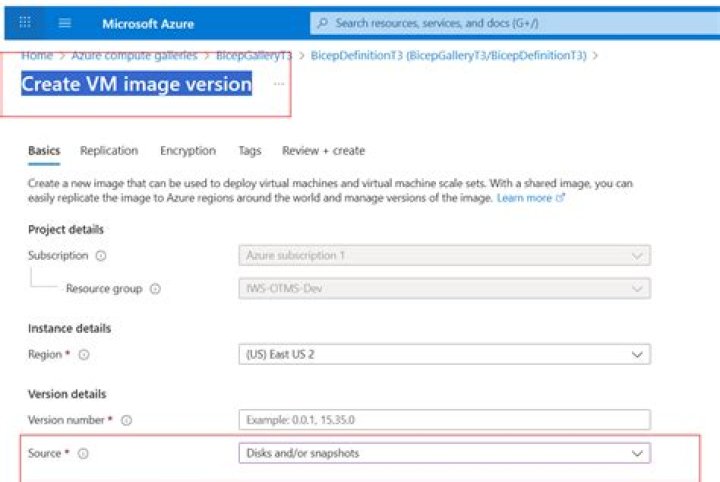Switch to the Tags tab
Image resolution: width=720 pixels, height=482 pixels.
(250, 151)
